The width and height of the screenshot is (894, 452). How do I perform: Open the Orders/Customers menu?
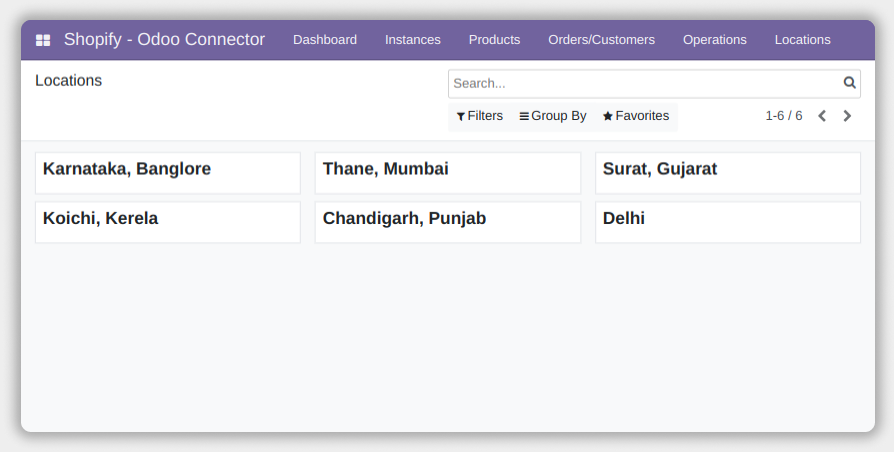point(602,40)
